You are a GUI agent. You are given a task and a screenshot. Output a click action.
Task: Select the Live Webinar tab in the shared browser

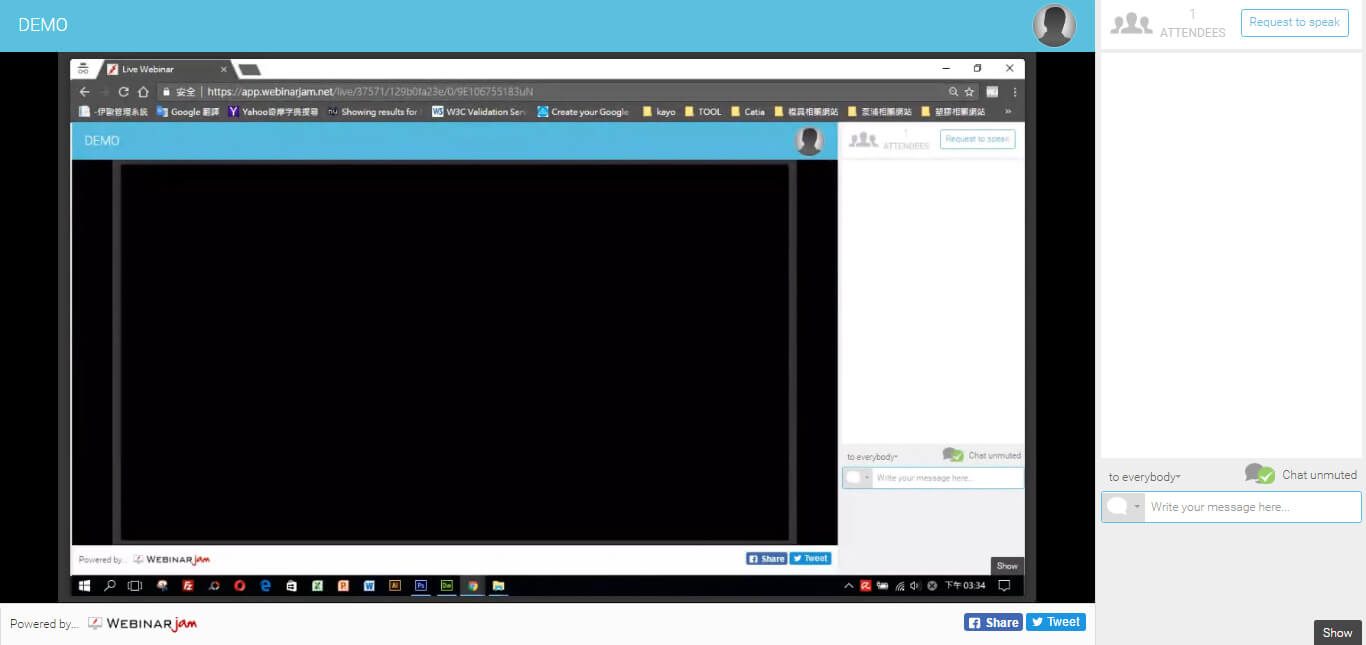point(160,69)
